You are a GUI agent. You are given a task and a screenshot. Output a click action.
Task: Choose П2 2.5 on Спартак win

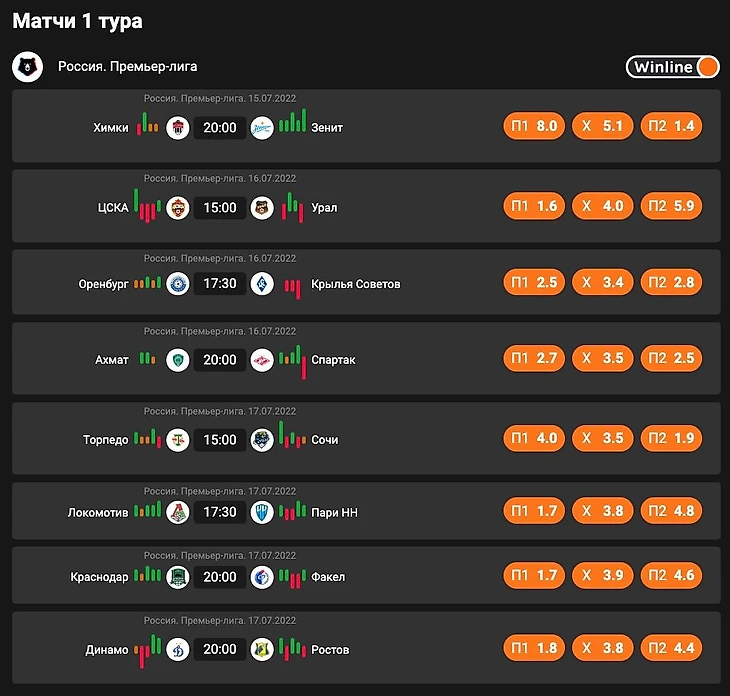671,359
